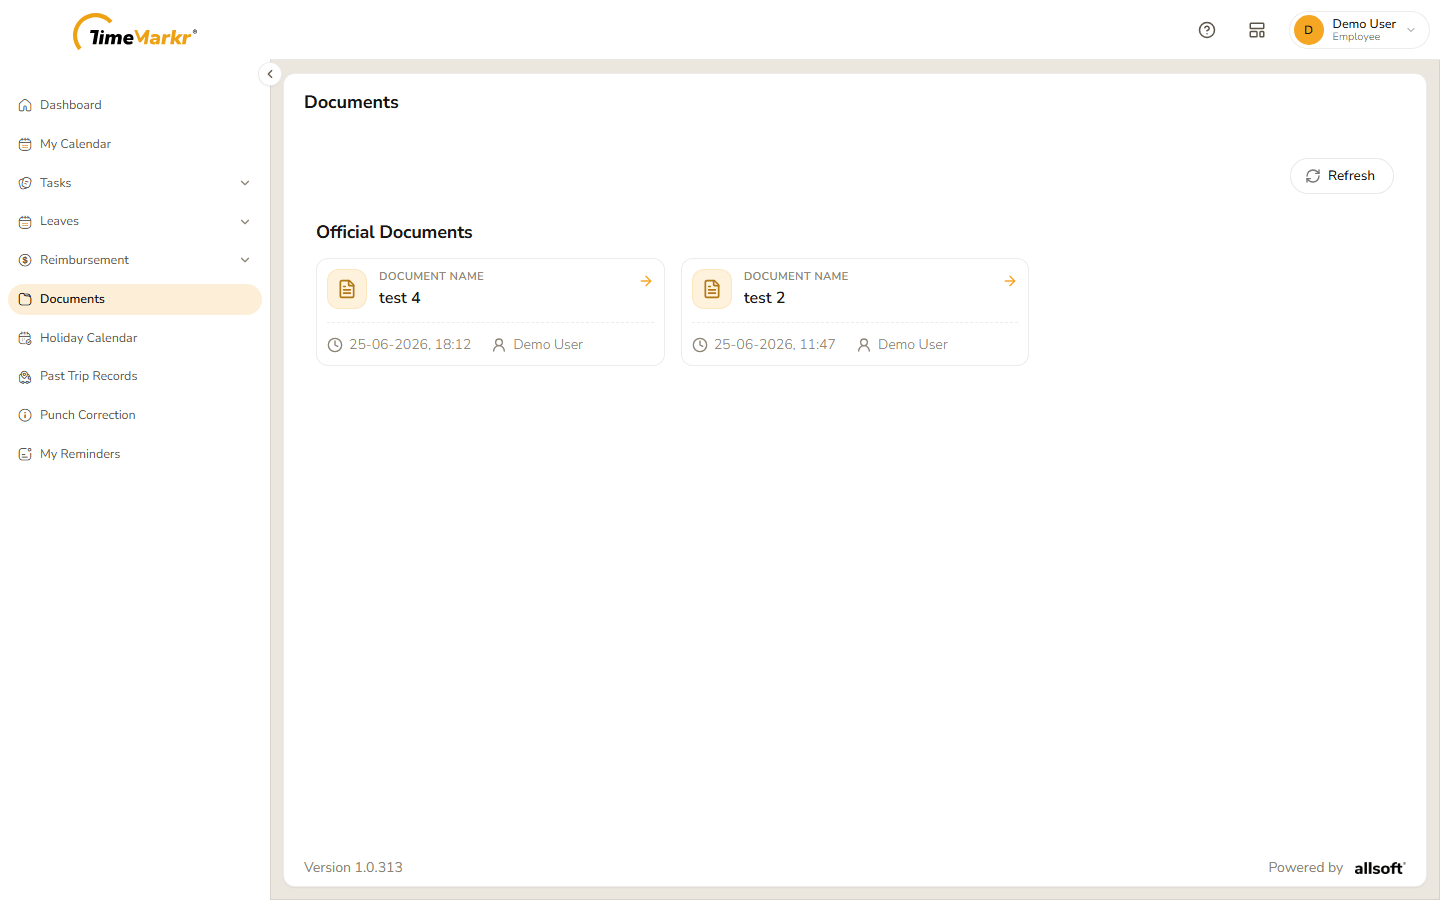
Task: Open Dashboard from the sidebar
Action: pos(135,105)
